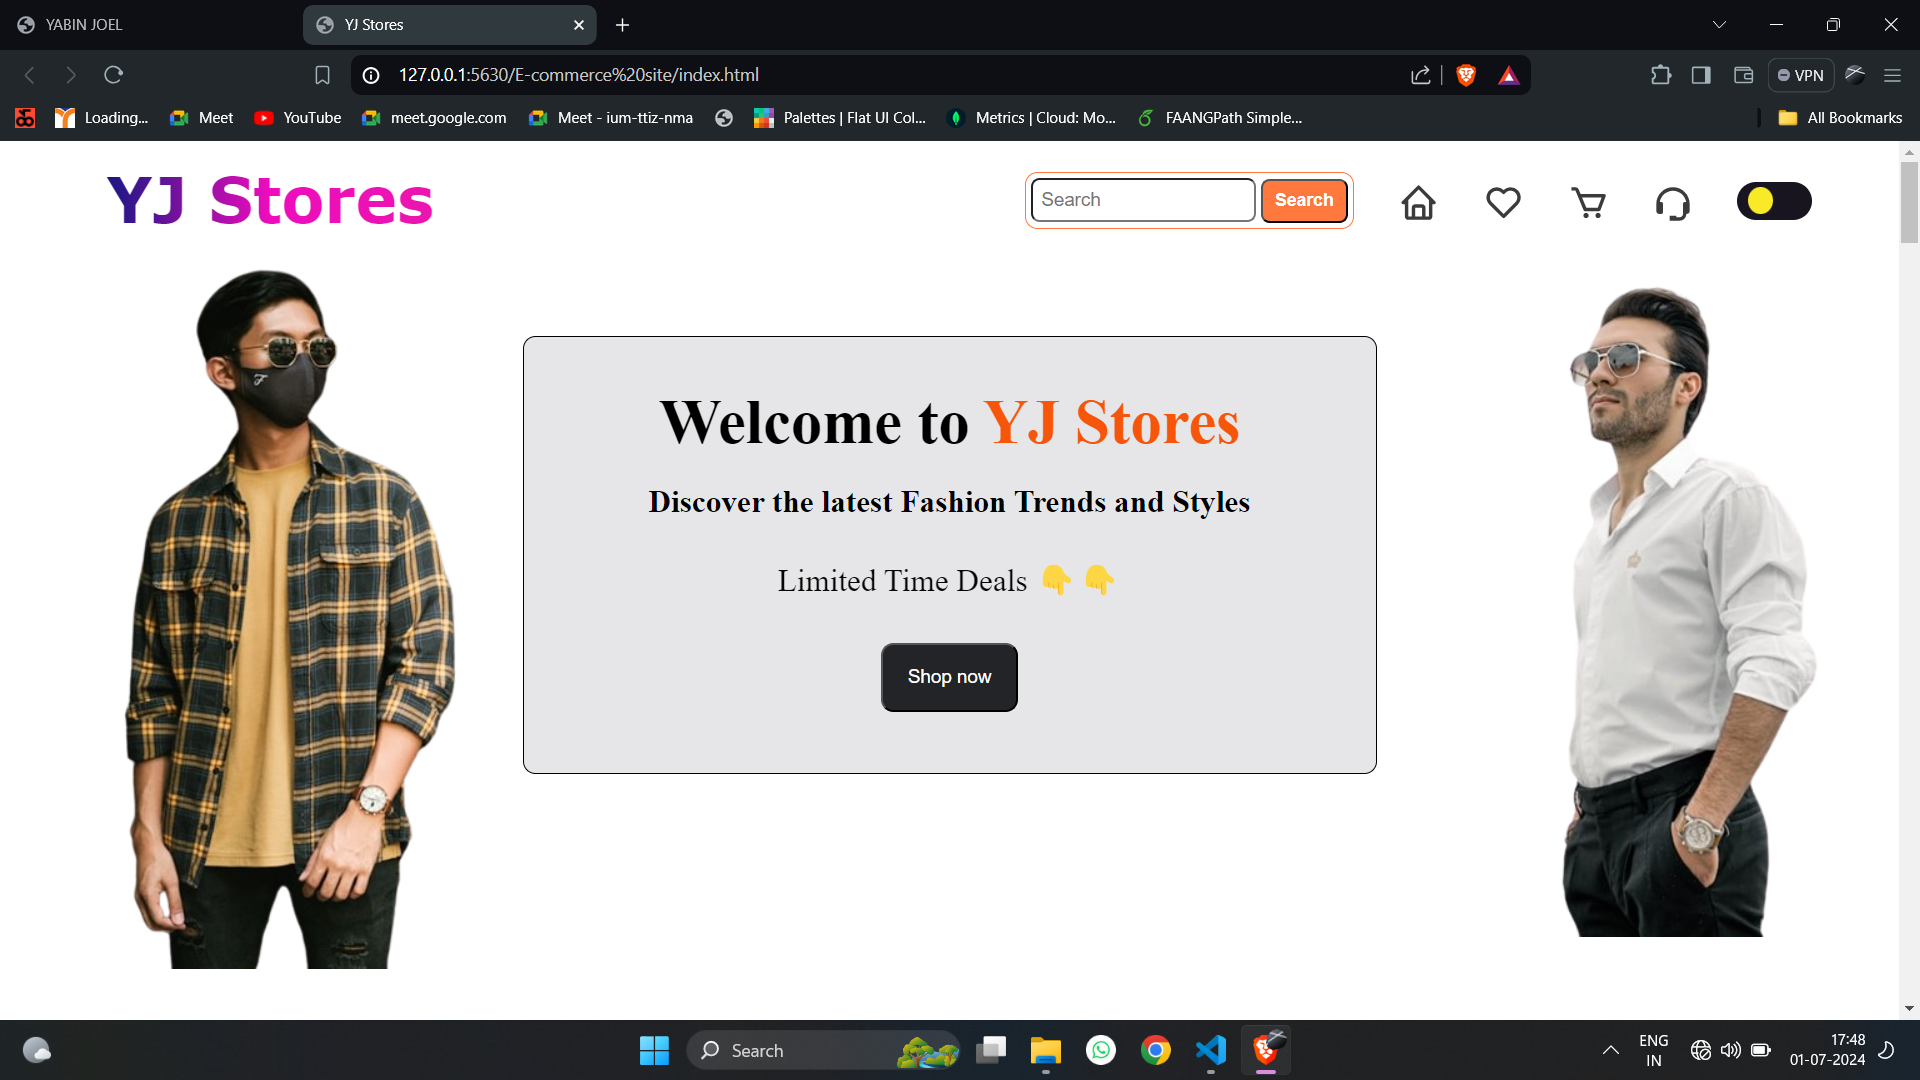Show hidden system tray icons chevron
Screen dimensions: 1920x1080
(x=1610, y=1050)
